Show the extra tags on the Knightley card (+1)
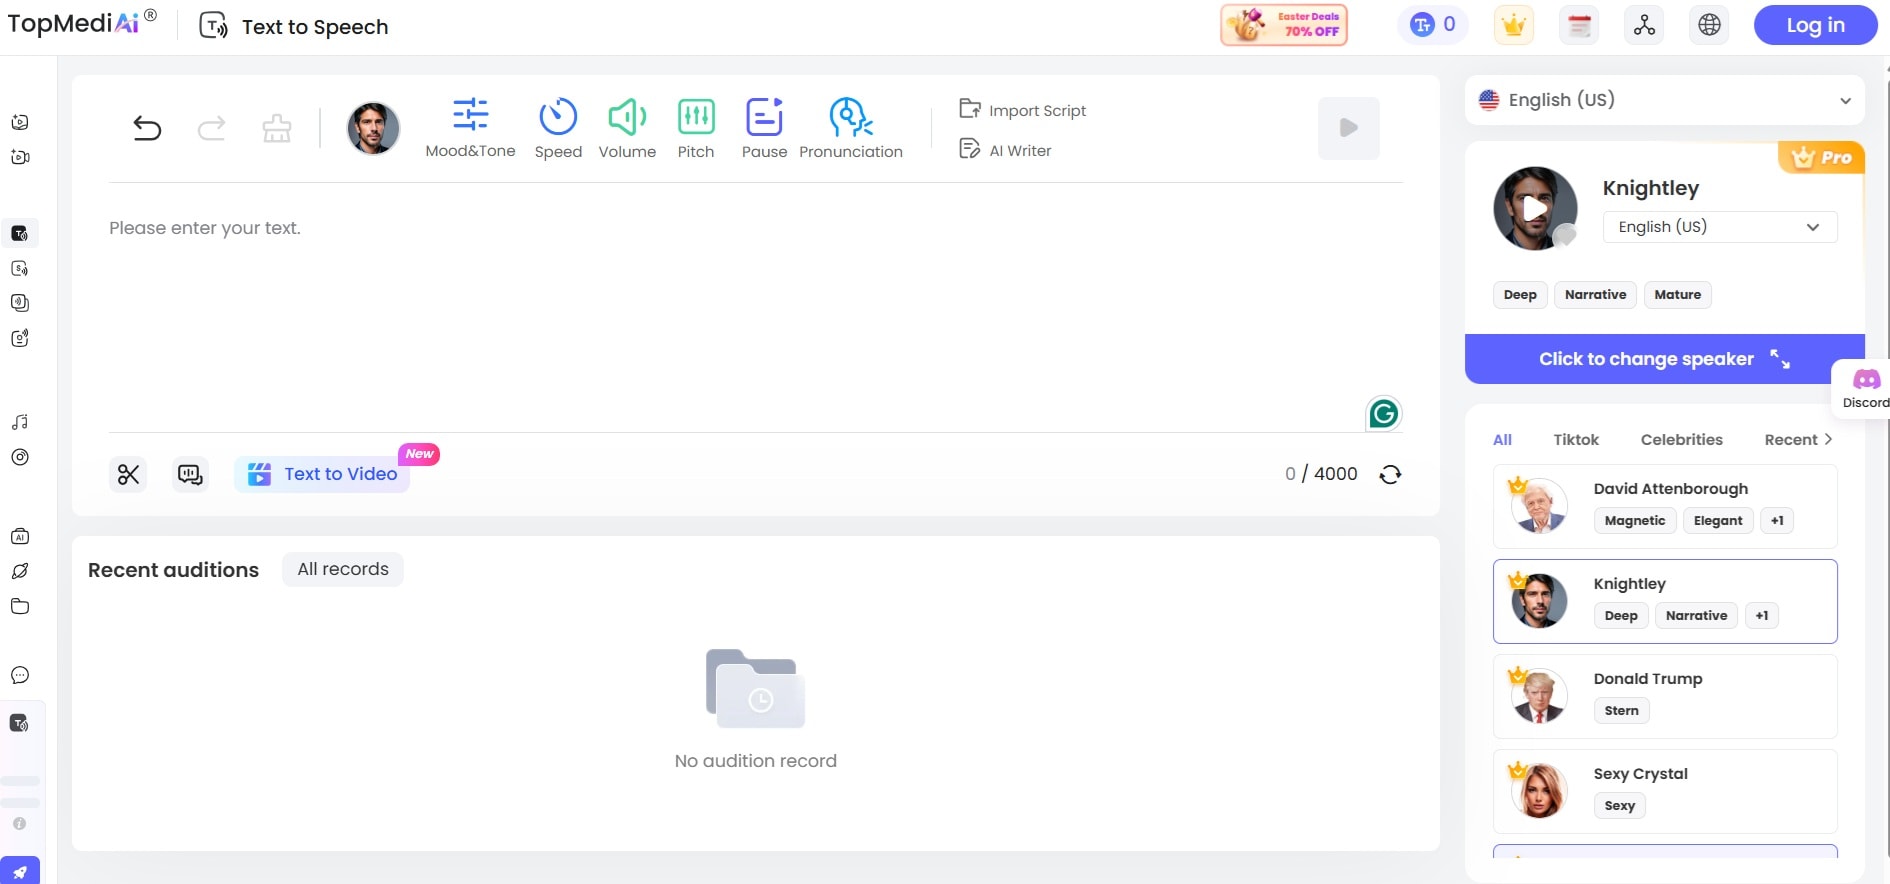Image resolution: width=1890 pixels, height=884 pixels. 1762,616
